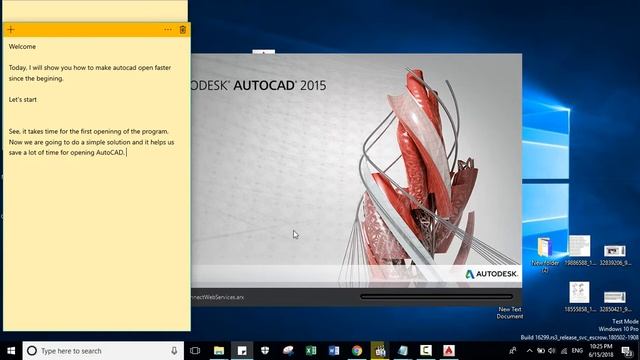Image resolution: width=640 pixels, height=360 pixels.
Task: Launch Word from the taskbar
Action: 334,351
